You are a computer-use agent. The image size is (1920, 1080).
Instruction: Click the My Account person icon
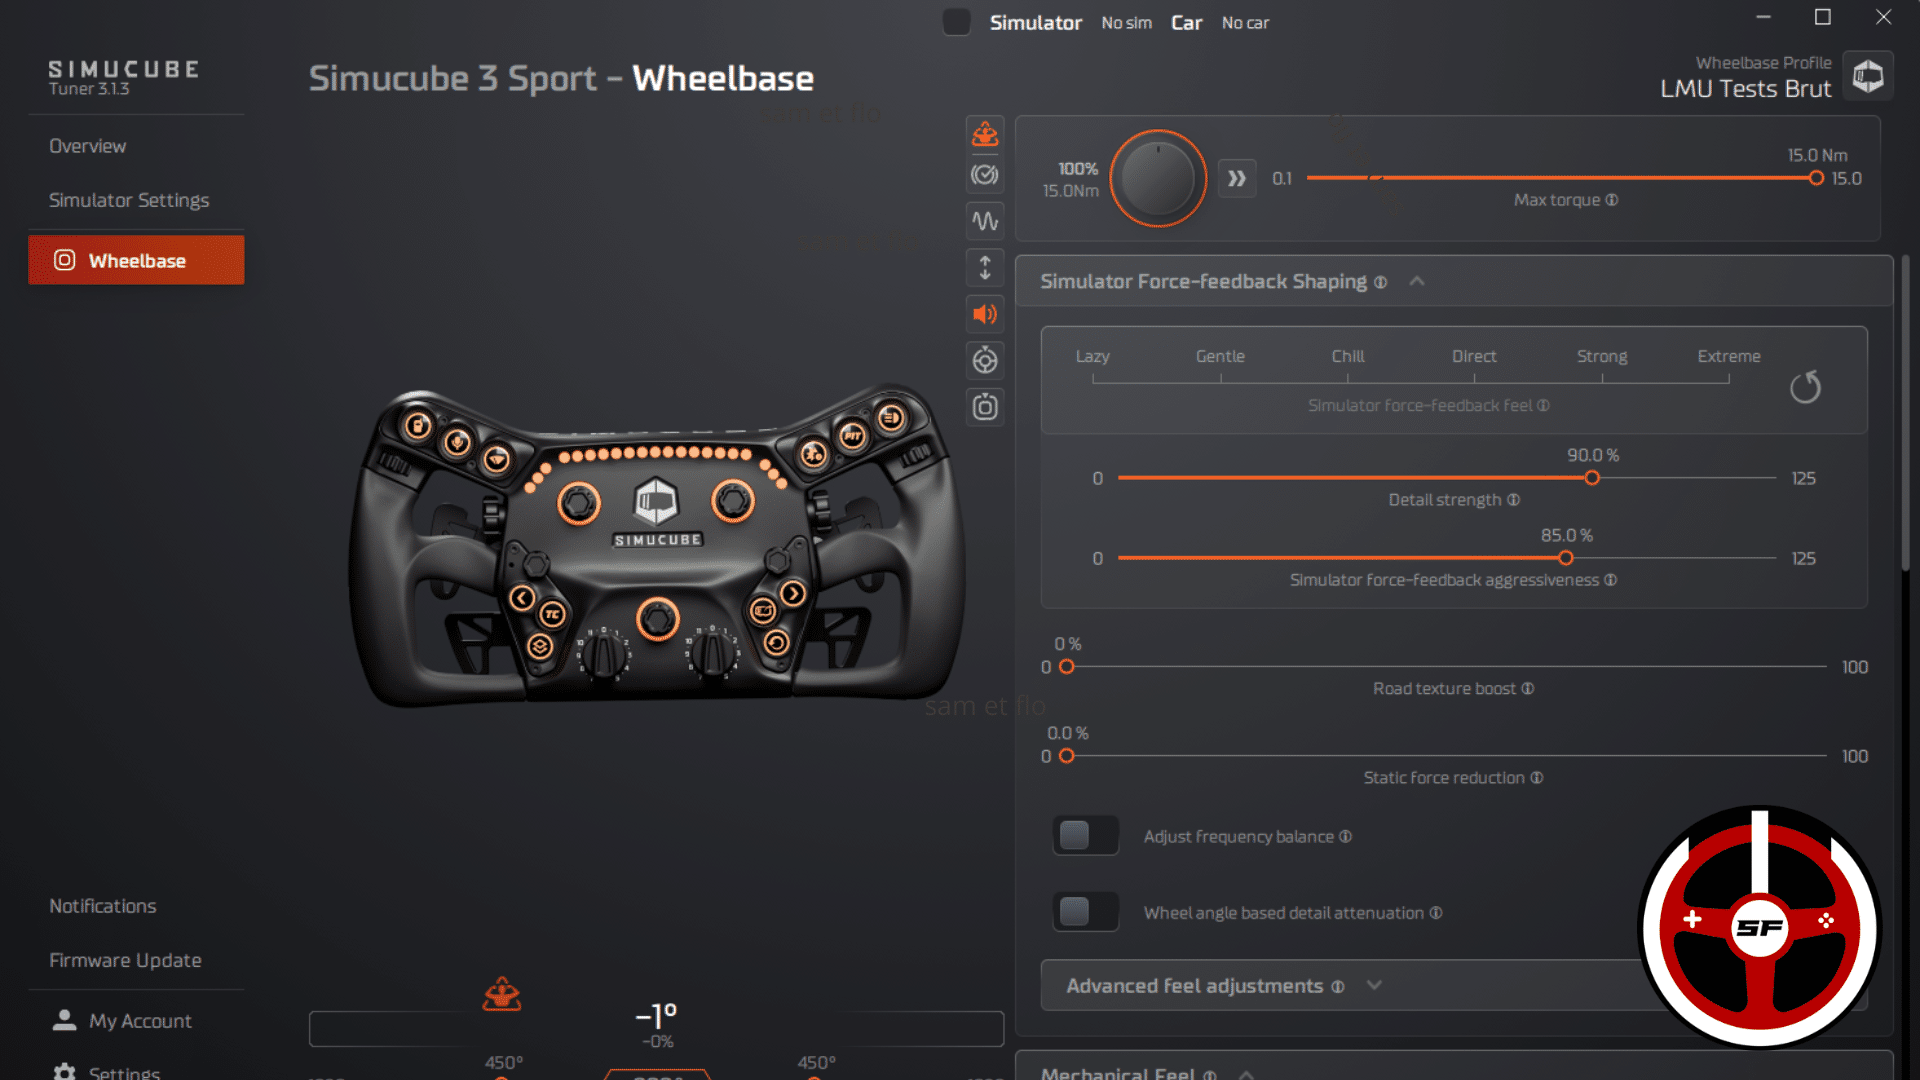click(x=64, y=1020)
